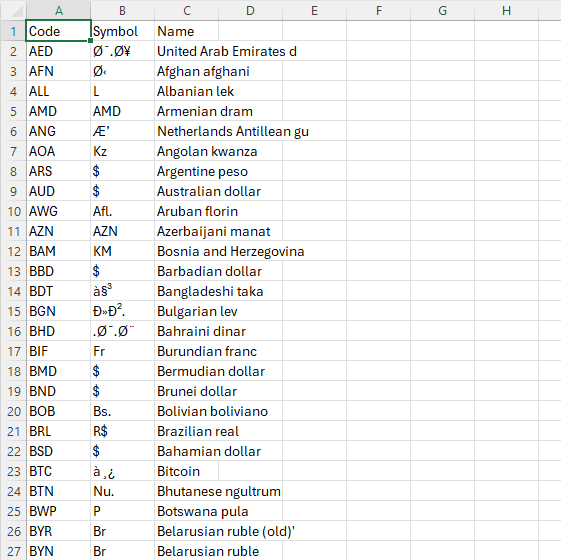
Task: Select column H header
Action: 506,11
